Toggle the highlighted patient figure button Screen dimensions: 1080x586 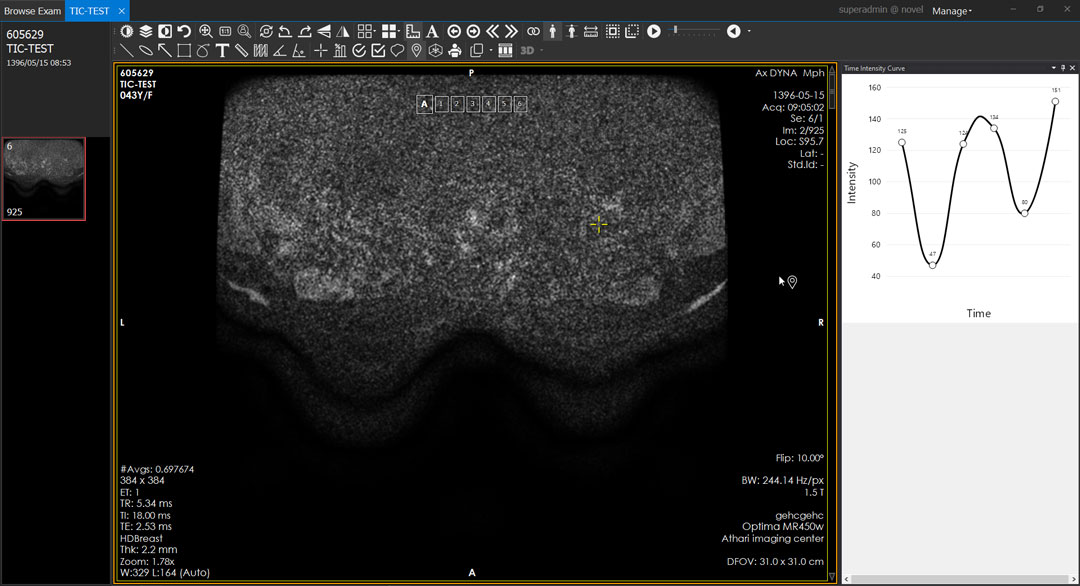(x=552, y=31)
